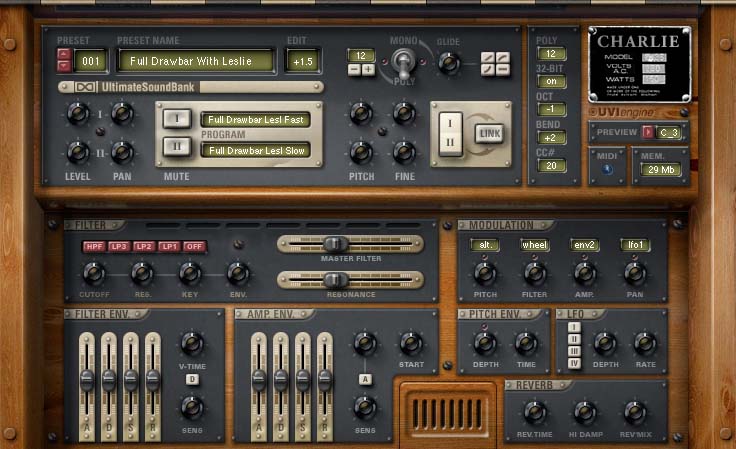Click the preset number 001 display
Screen dimensions: 736x449
pos(91,61)
